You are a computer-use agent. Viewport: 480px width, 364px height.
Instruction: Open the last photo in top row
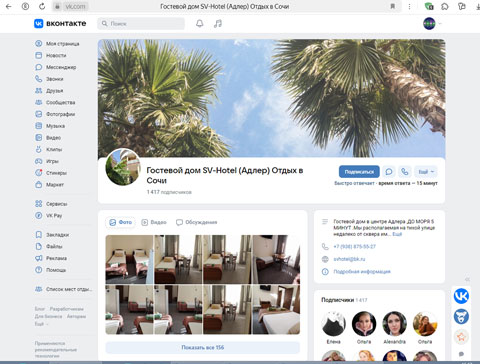(276, 259)
